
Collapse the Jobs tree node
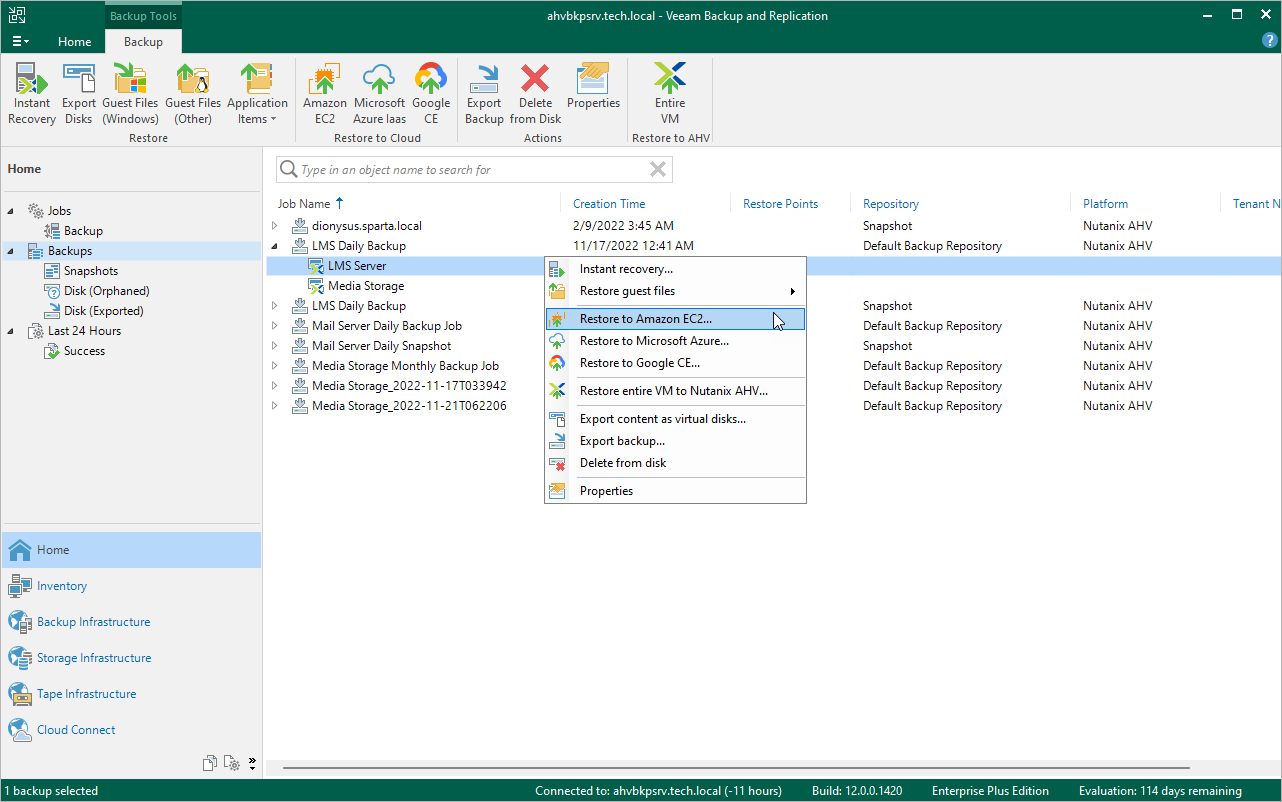[11, 211]
